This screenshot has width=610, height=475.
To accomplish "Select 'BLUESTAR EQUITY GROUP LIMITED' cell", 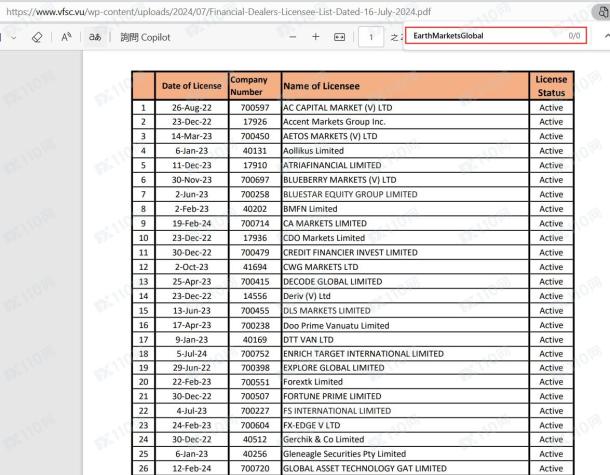I will [405, 195].
